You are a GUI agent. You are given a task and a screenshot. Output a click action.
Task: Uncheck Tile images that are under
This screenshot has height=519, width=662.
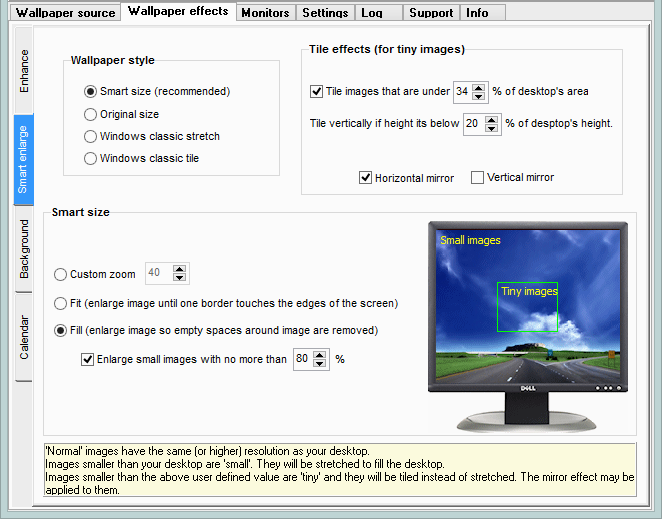317,92
